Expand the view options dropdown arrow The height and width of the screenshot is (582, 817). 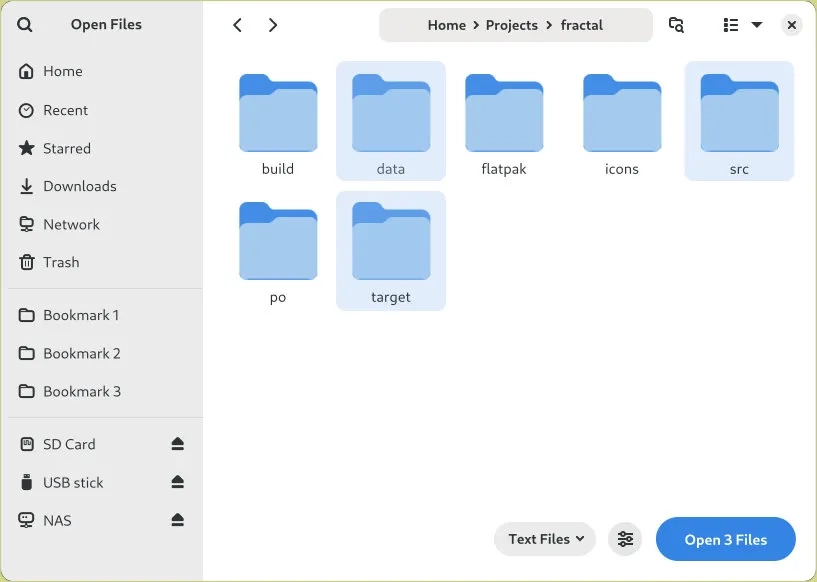coord(757,25)
